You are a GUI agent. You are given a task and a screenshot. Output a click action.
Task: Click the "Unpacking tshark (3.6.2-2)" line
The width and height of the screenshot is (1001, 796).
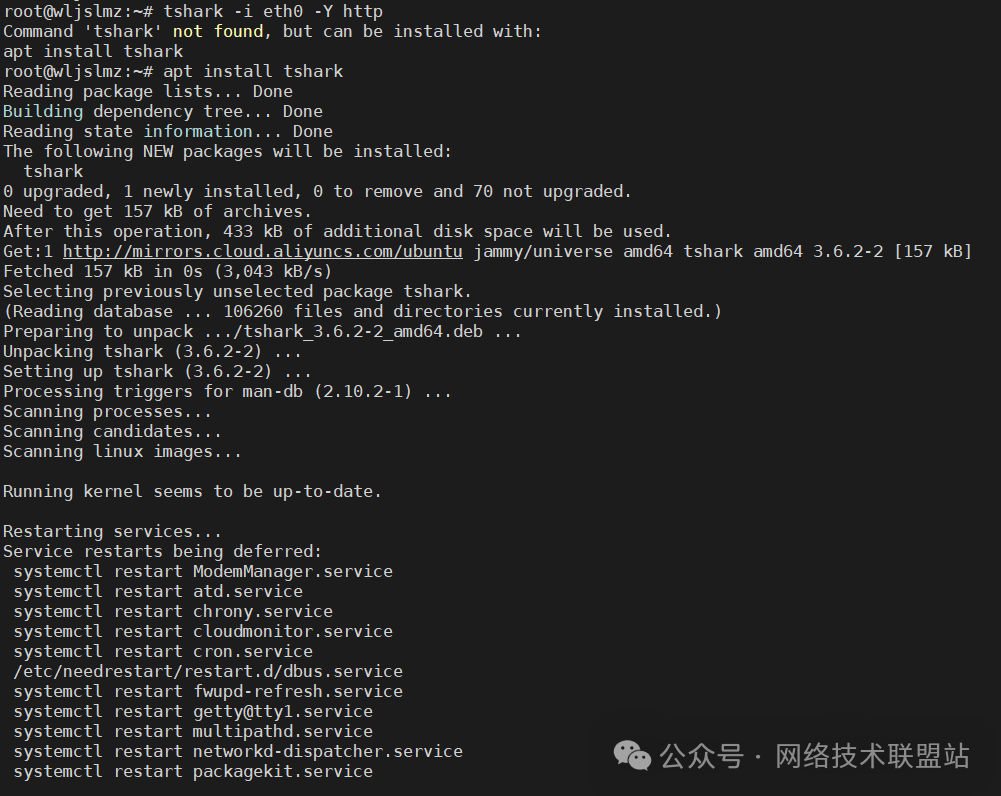tap(152, 351)
